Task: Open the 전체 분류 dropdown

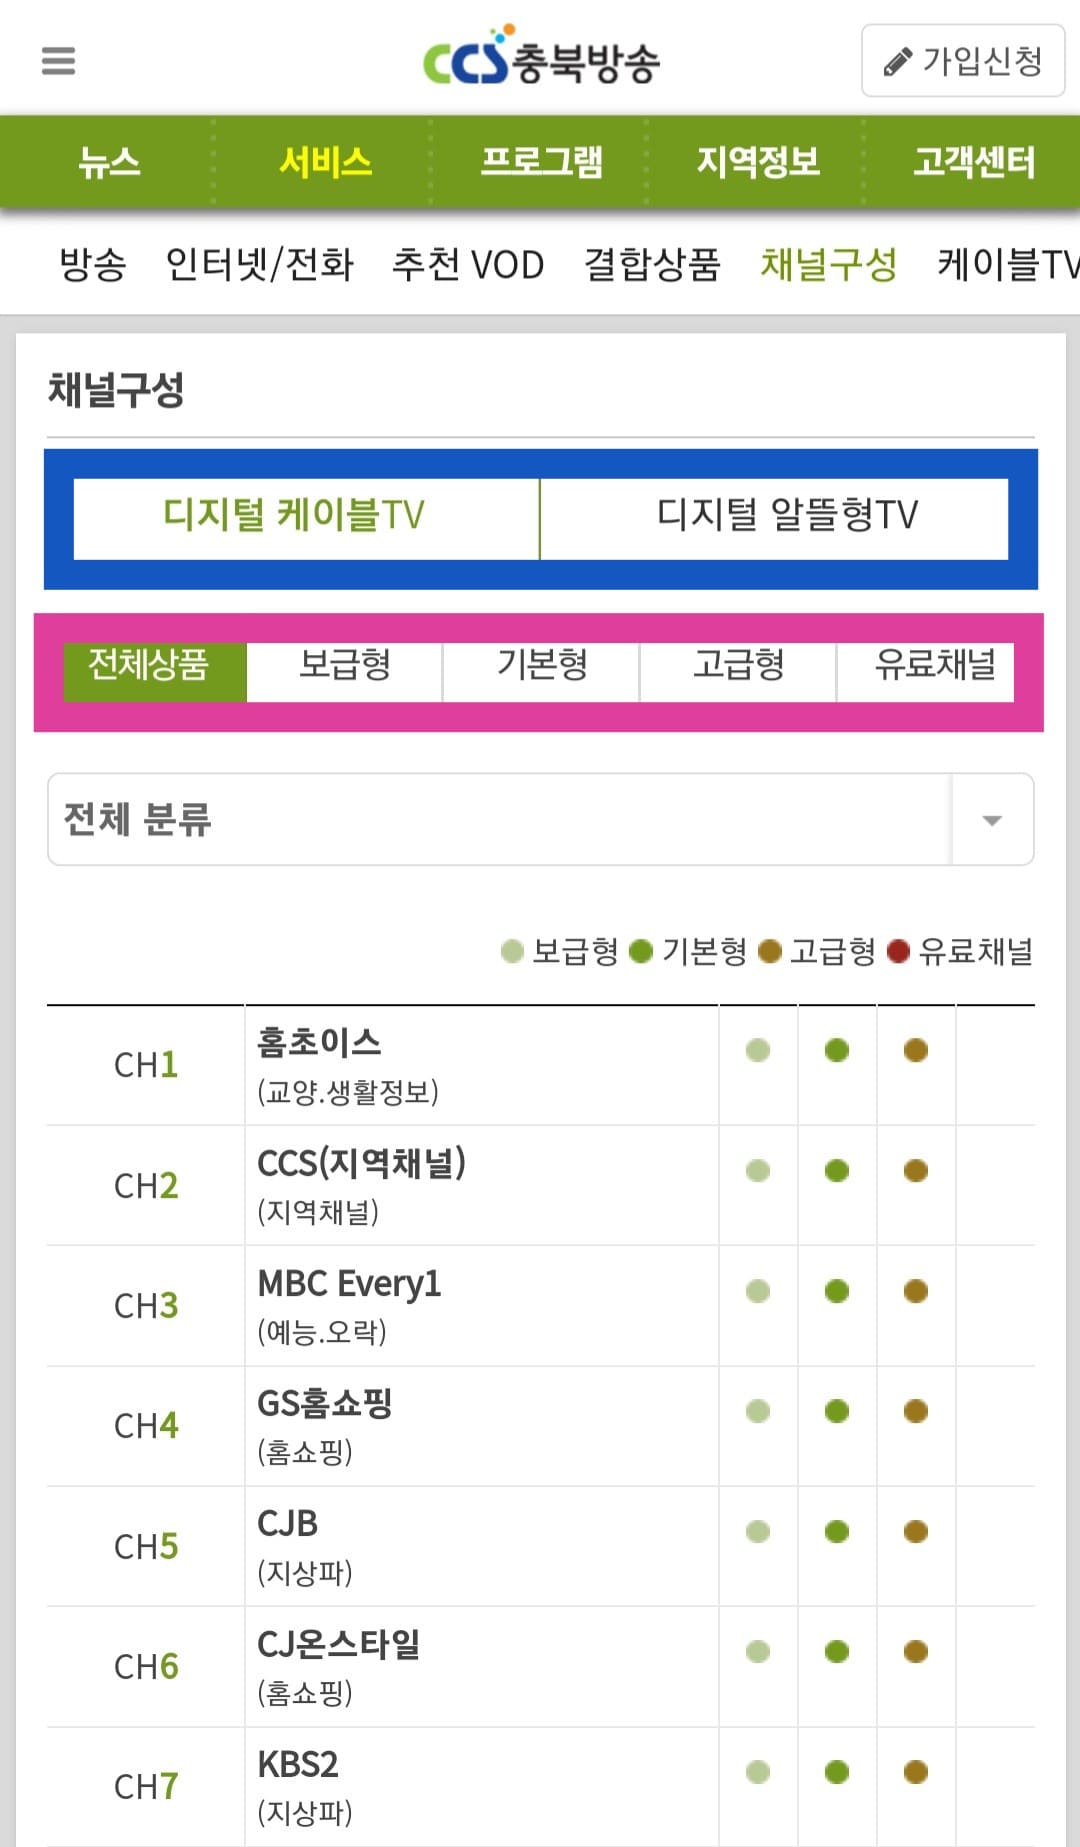Action: point(540,818)
